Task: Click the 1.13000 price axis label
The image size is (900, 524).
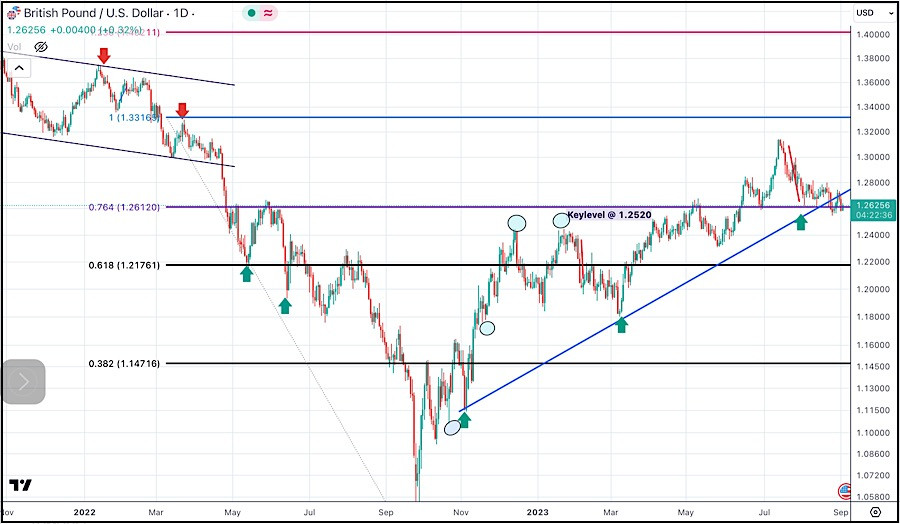Action: 872,389
